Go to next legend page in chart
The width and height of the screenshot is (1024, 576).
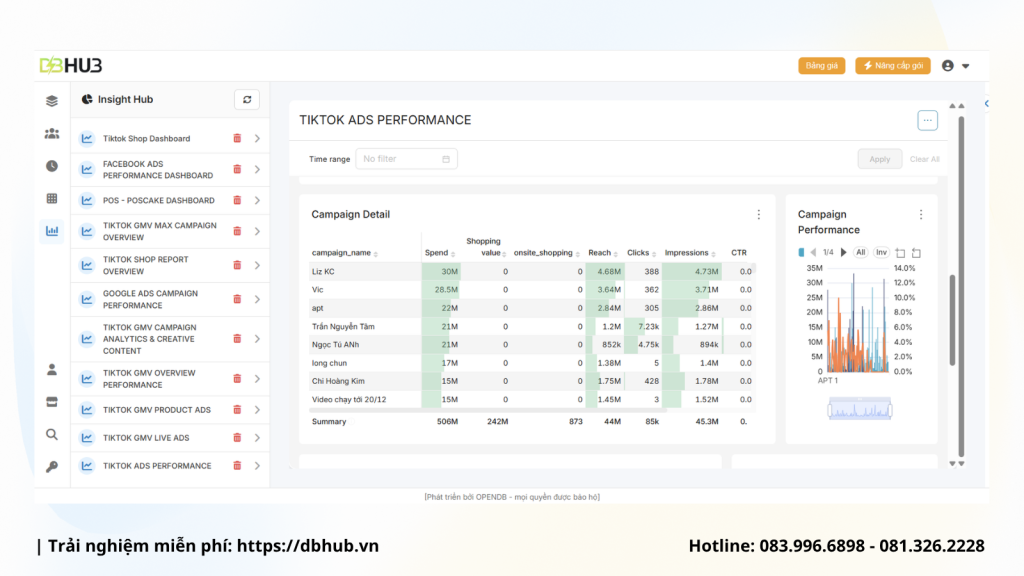coord(843,252)
